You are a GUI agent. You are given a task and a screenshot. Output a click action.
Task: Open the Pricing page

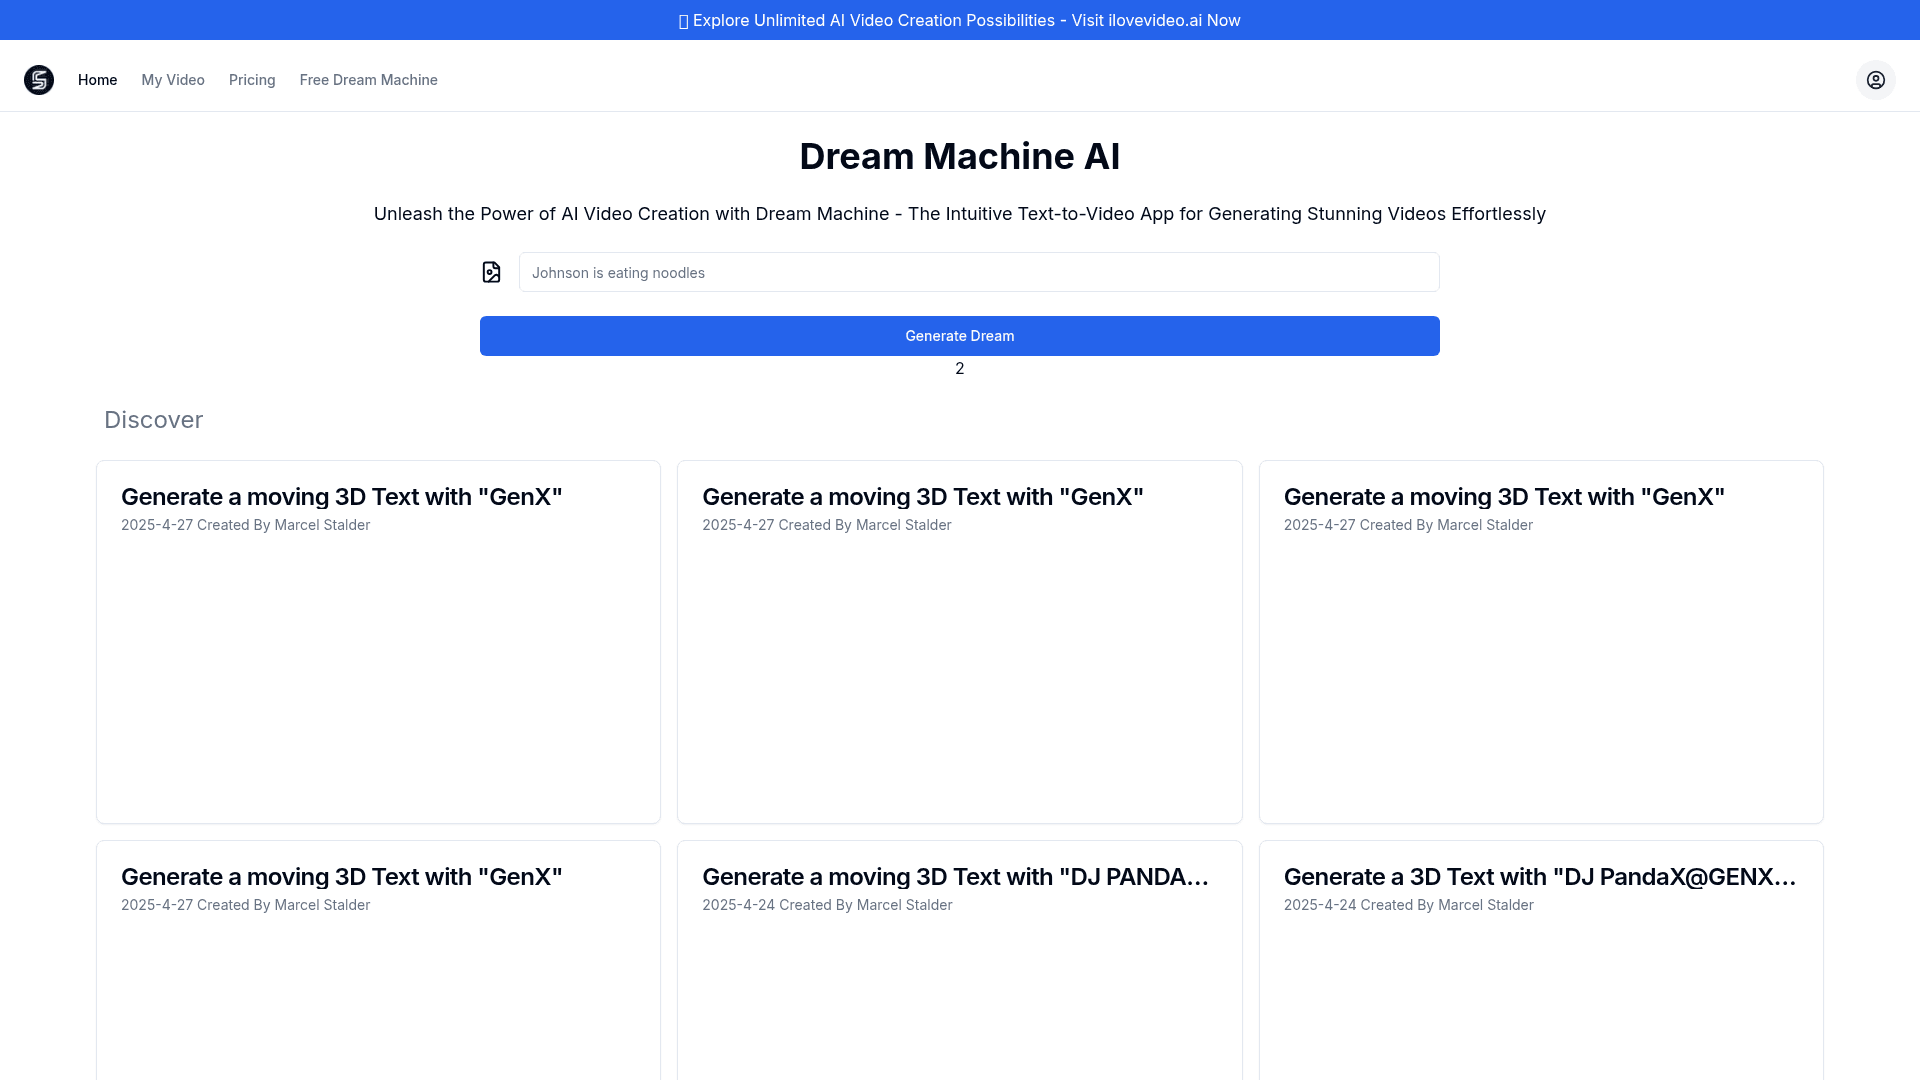pos(252,80)
